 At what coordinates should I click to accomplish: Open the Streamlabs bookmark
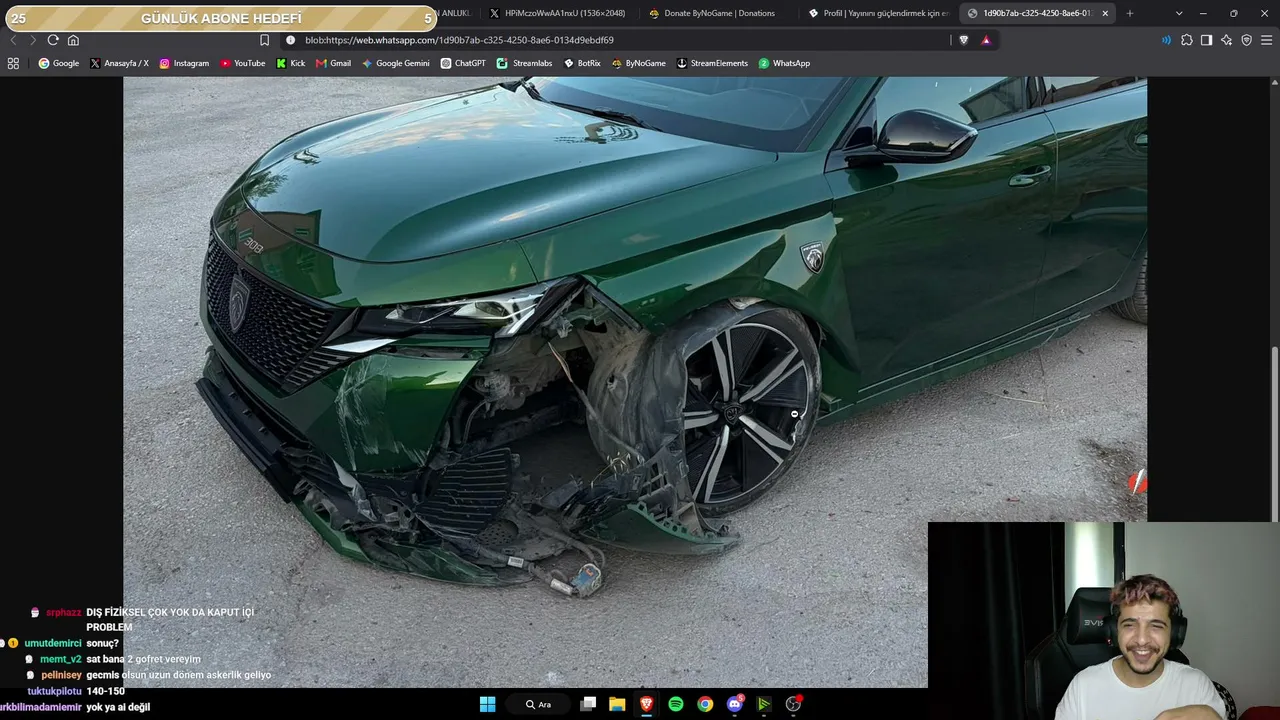524,63
